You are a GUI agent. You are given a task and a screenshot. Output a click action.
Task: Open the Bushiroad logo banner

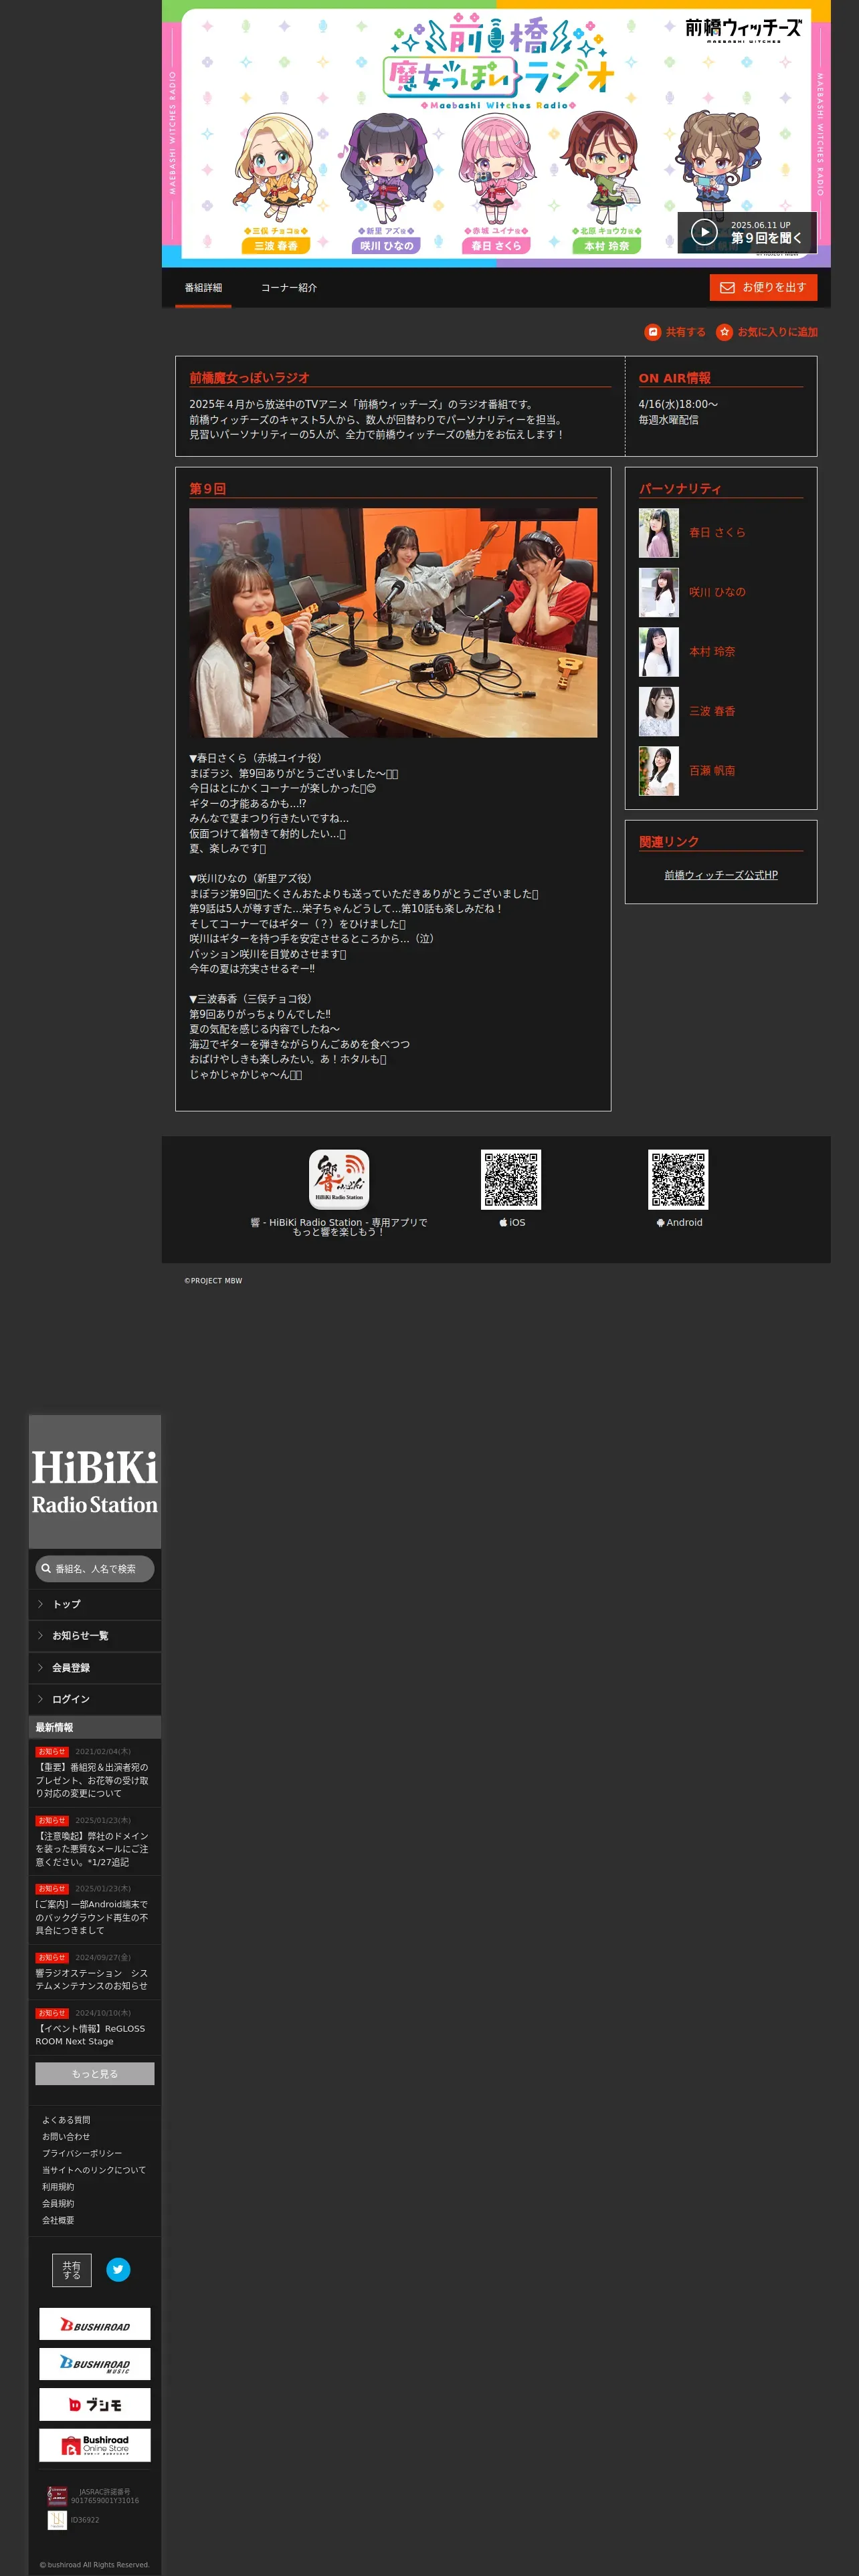pos(95,2324)
